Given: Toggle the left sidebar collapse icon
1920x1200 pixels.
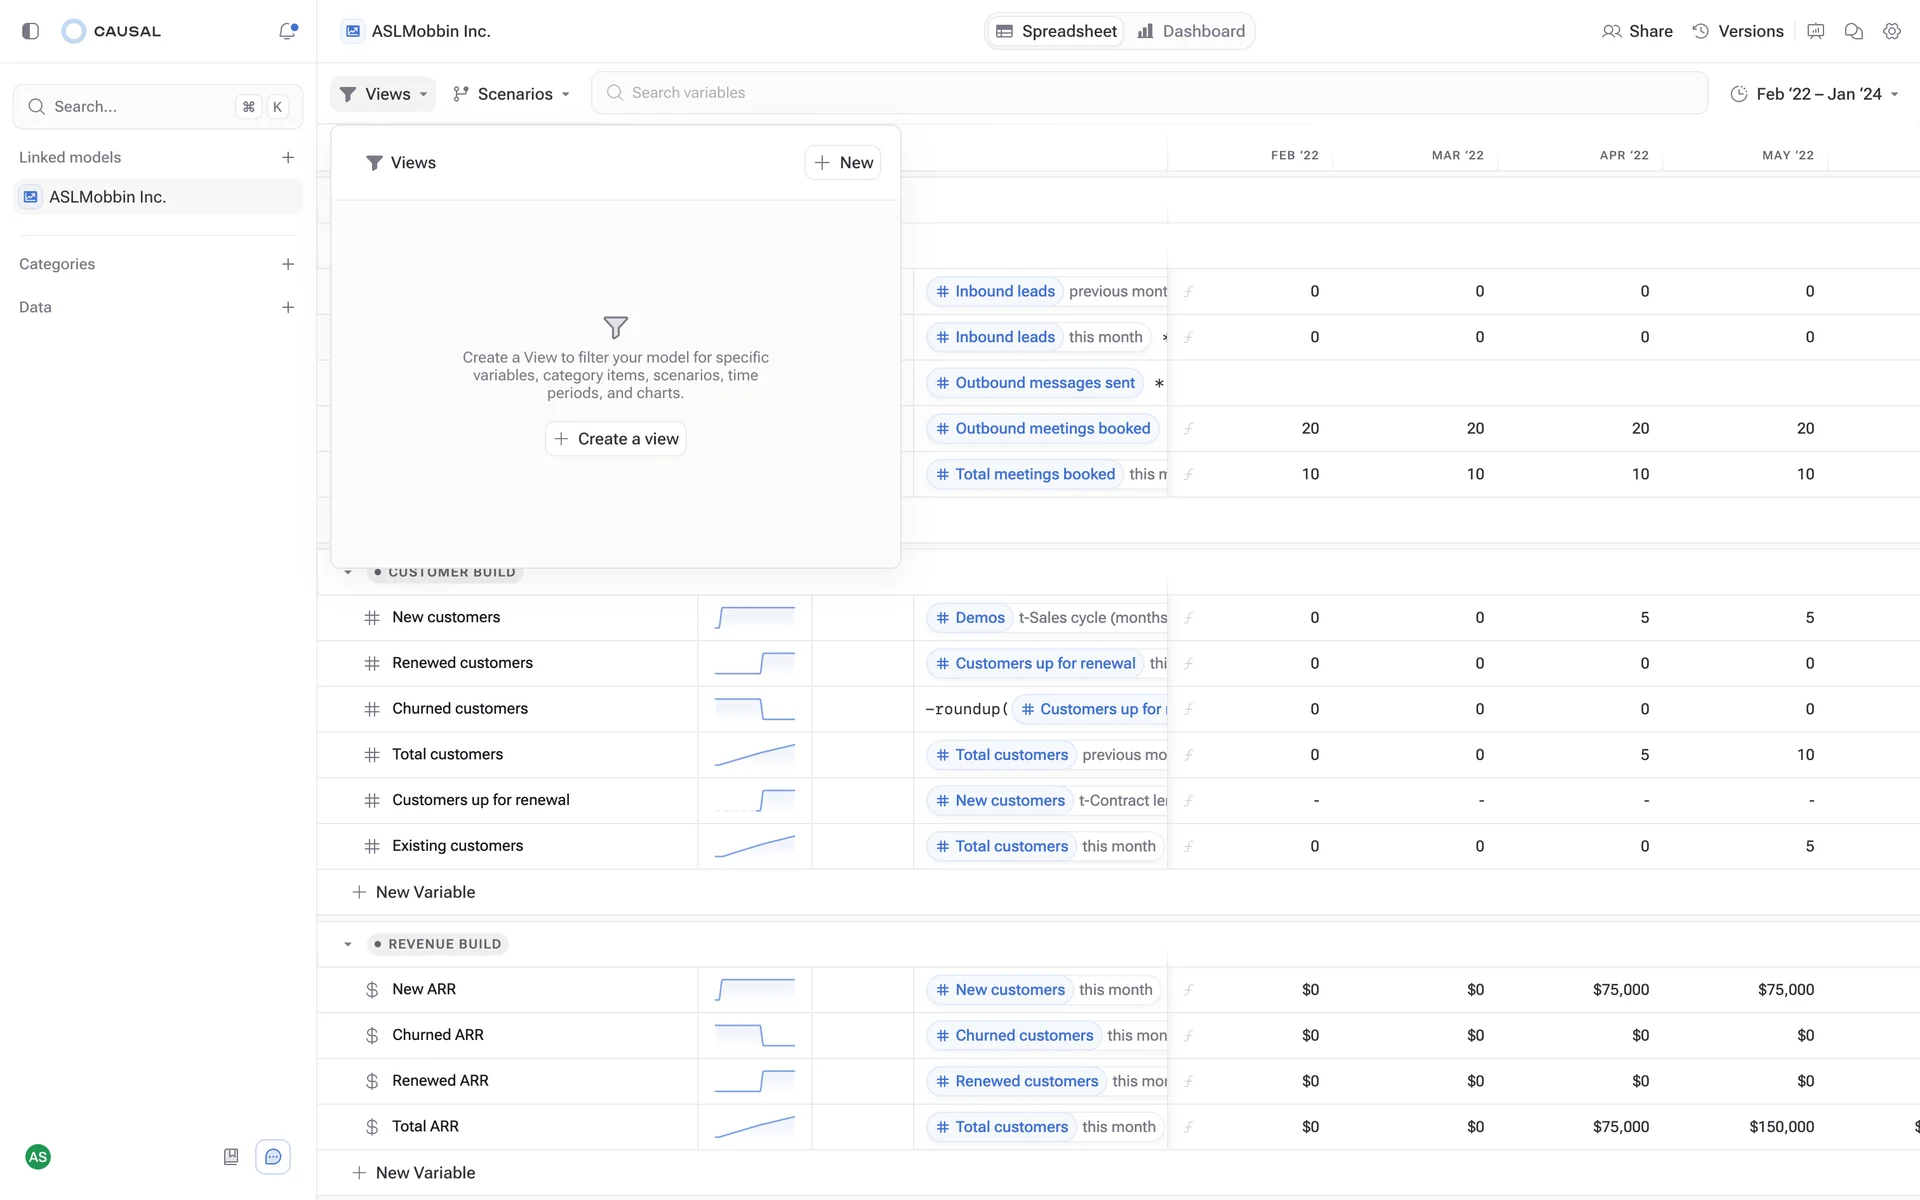Looking at the screenshot, I should coord(30,31).
